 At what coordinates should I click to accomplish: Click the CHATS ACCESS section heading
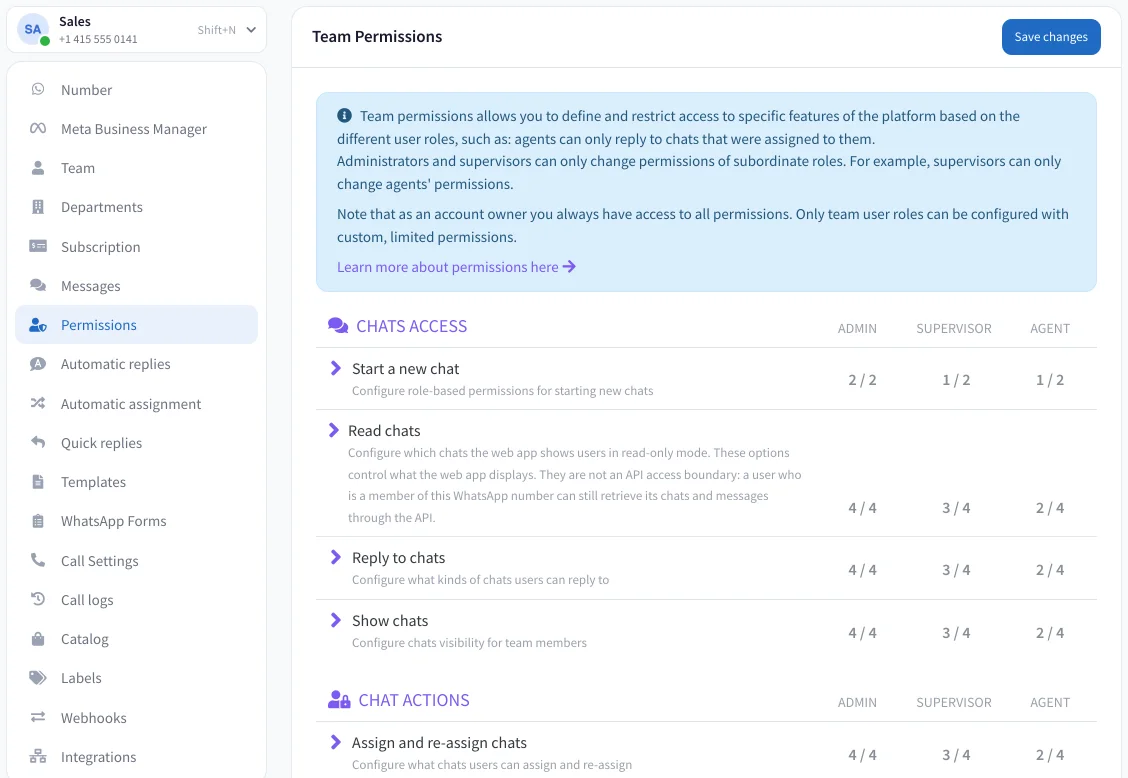pos(411,326)
